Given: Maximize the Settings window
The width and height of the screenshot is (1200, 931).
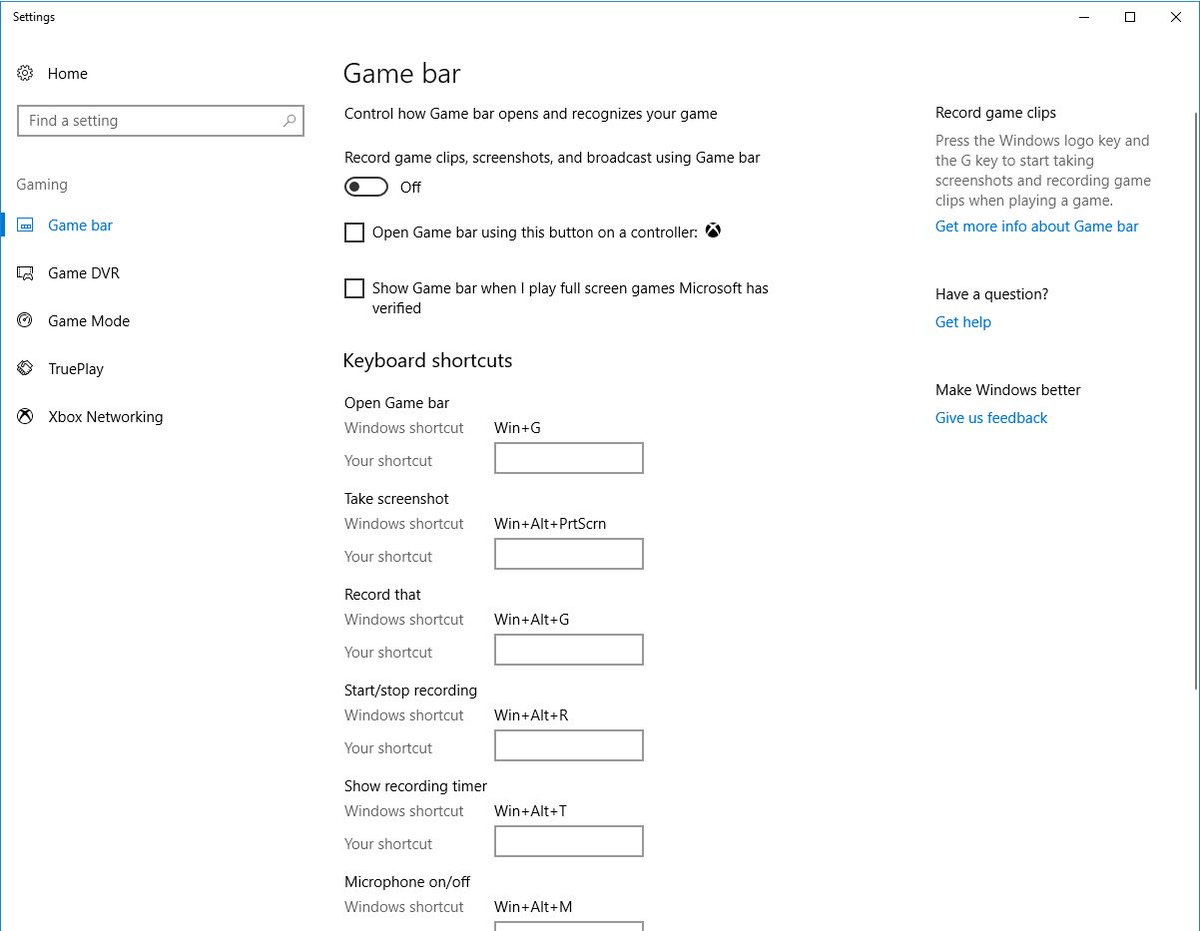Looking at the screenshot, I should (1130, 17).
